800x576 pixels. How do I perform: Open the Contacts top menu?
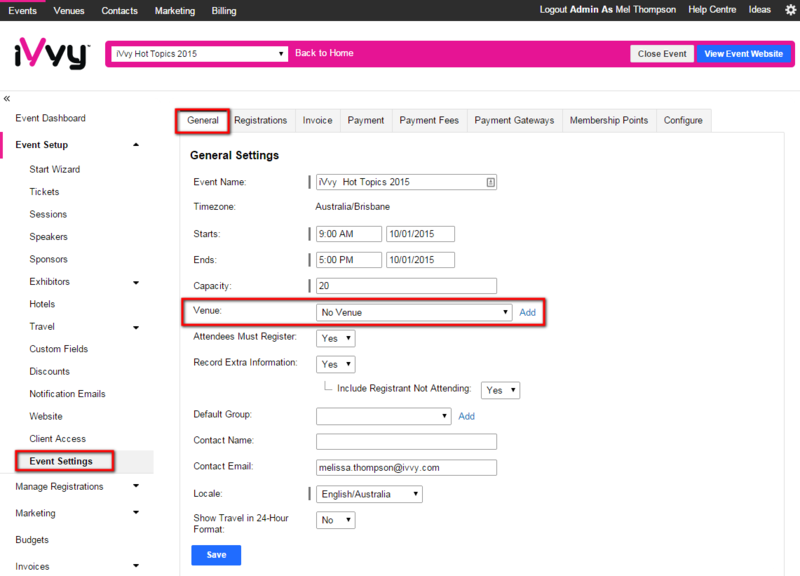(x=119, y=11)
